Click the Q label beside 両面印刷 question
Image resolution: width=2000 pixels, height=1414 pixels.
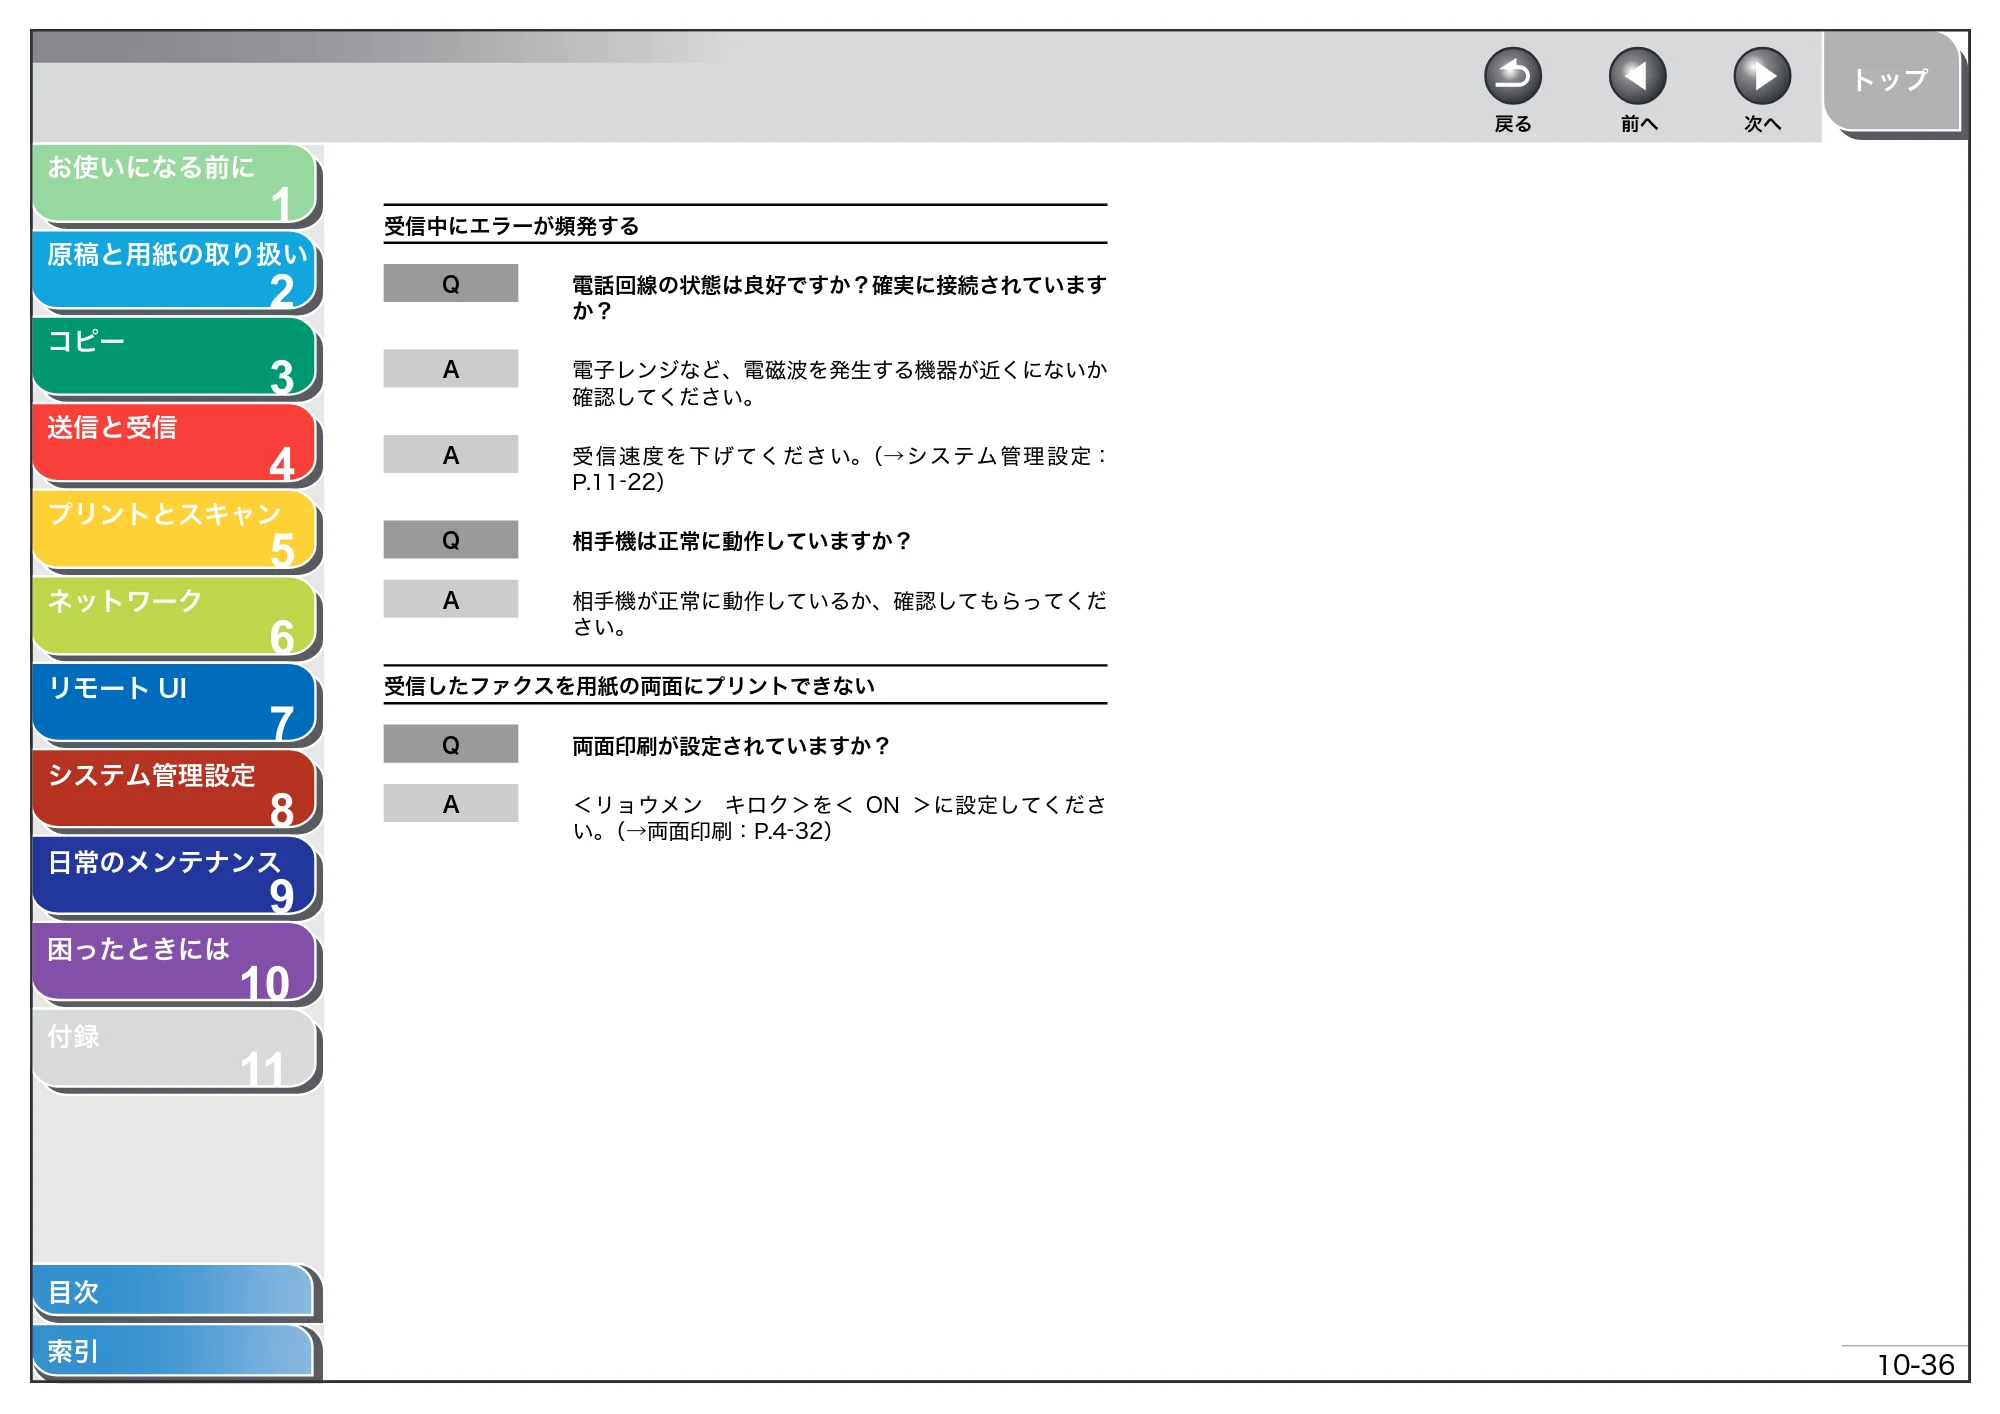(x=451, y=745)
